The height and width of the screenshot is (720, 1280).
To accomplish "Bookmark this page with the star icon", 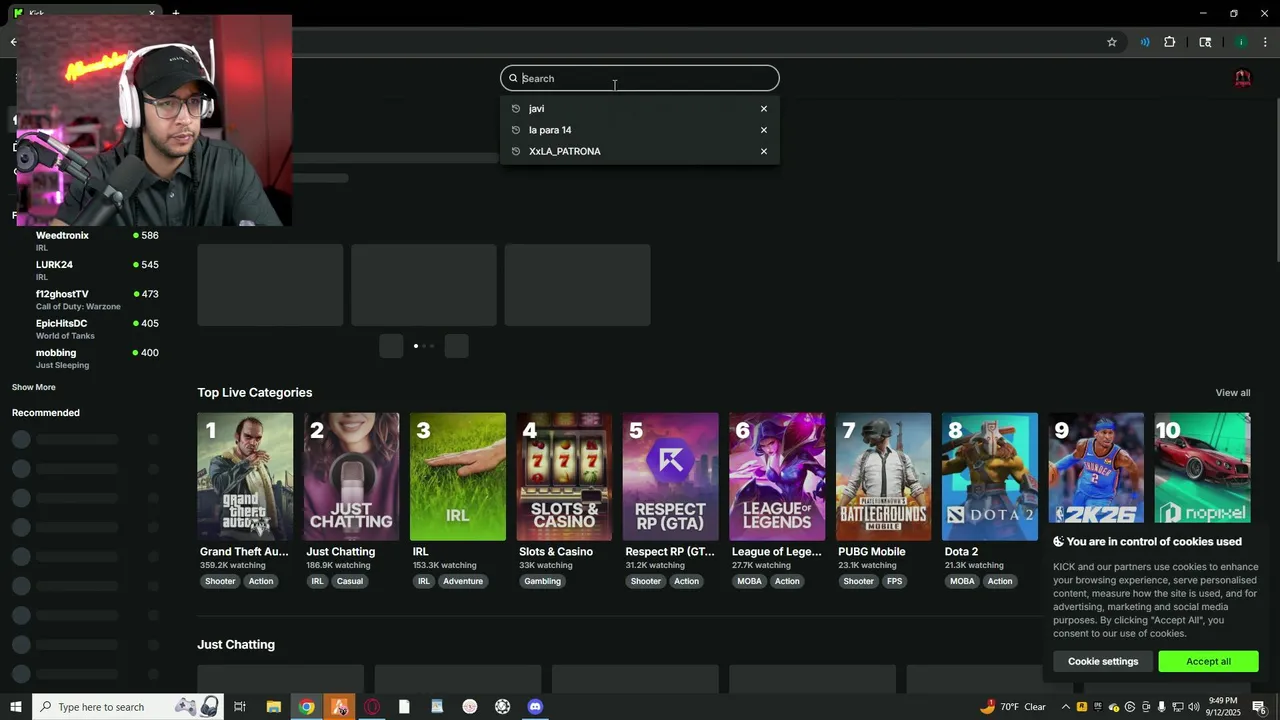I will click(1111, 42).
